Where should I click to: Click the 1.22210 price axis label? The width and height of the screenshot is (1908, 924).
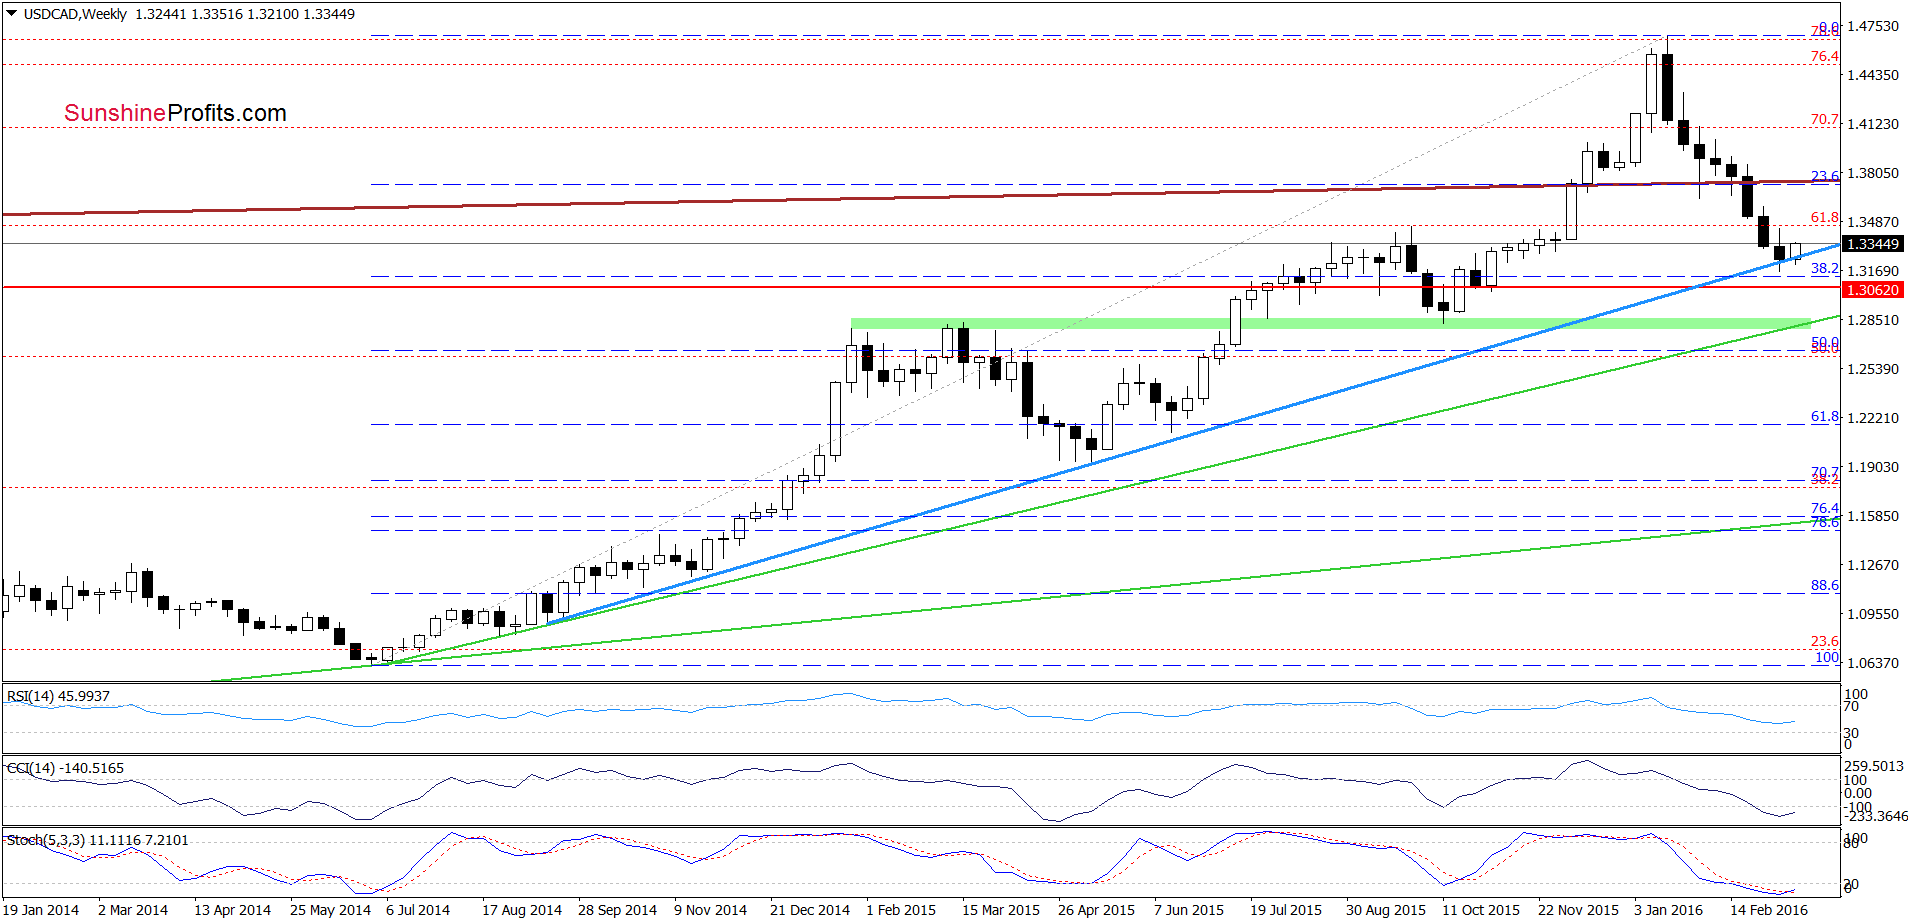click(1872, 418)
